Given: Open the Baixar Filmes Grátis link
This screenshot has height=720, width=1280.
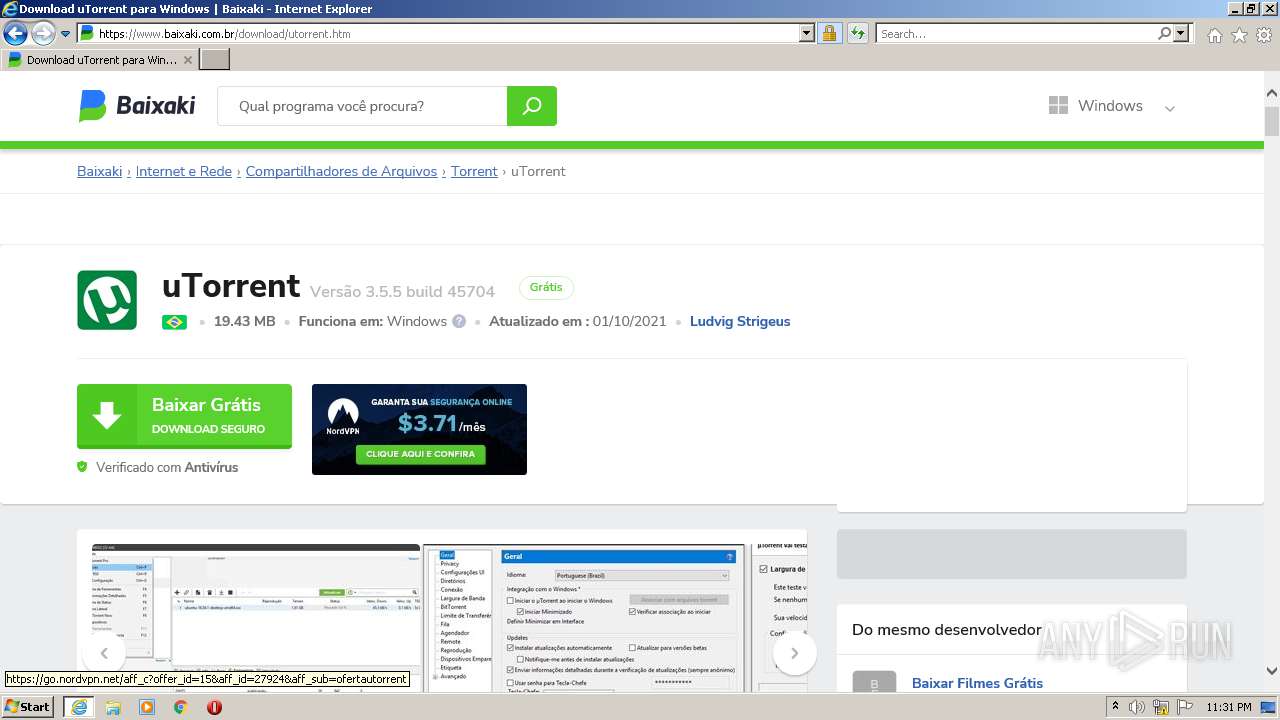Looking at the screenshot, I should point(977,683).
